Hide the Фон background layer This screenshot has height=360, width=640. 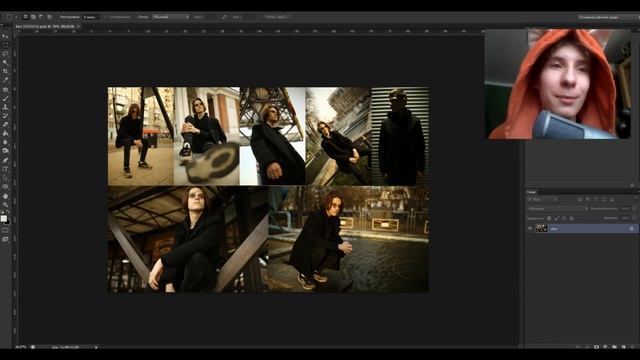pos(530,228)
